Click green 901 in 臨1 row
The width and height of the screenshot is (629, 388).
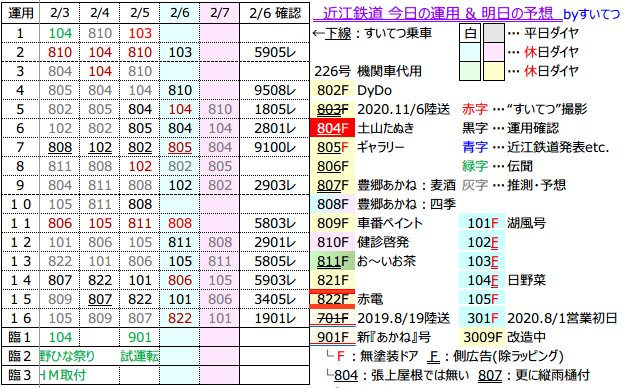140,337
